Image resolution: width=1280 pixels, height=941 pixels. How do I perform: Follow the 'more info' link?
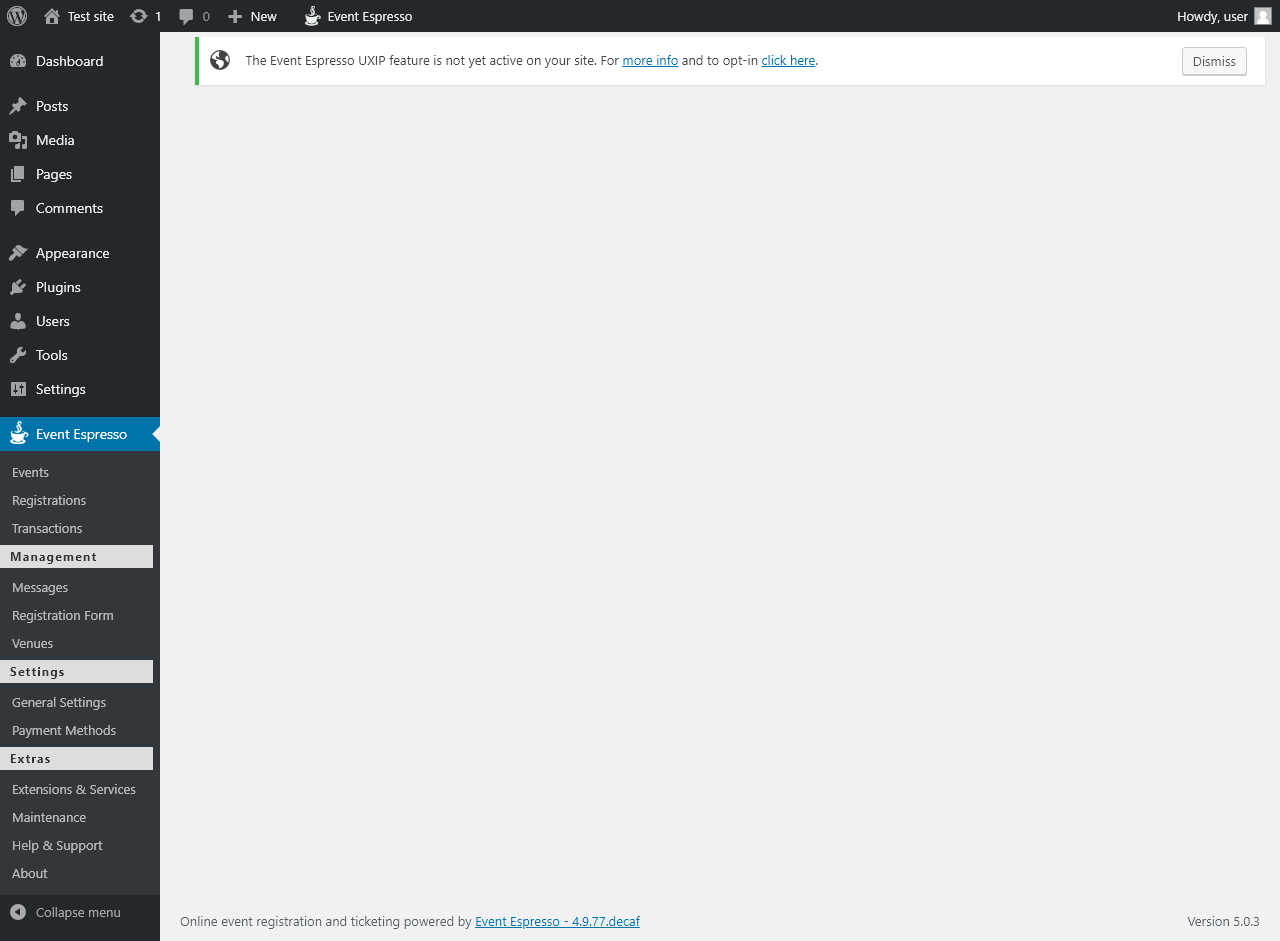[650, 60]
